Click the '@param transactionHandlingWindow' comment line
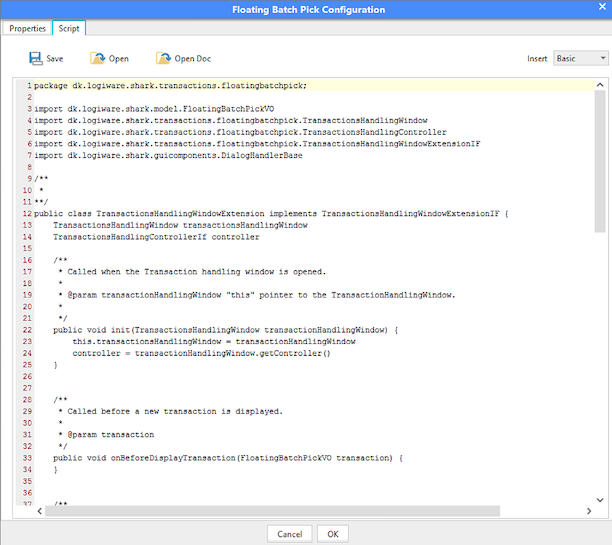Viewport: 612px width, 545px height. (x=257, y=295)
